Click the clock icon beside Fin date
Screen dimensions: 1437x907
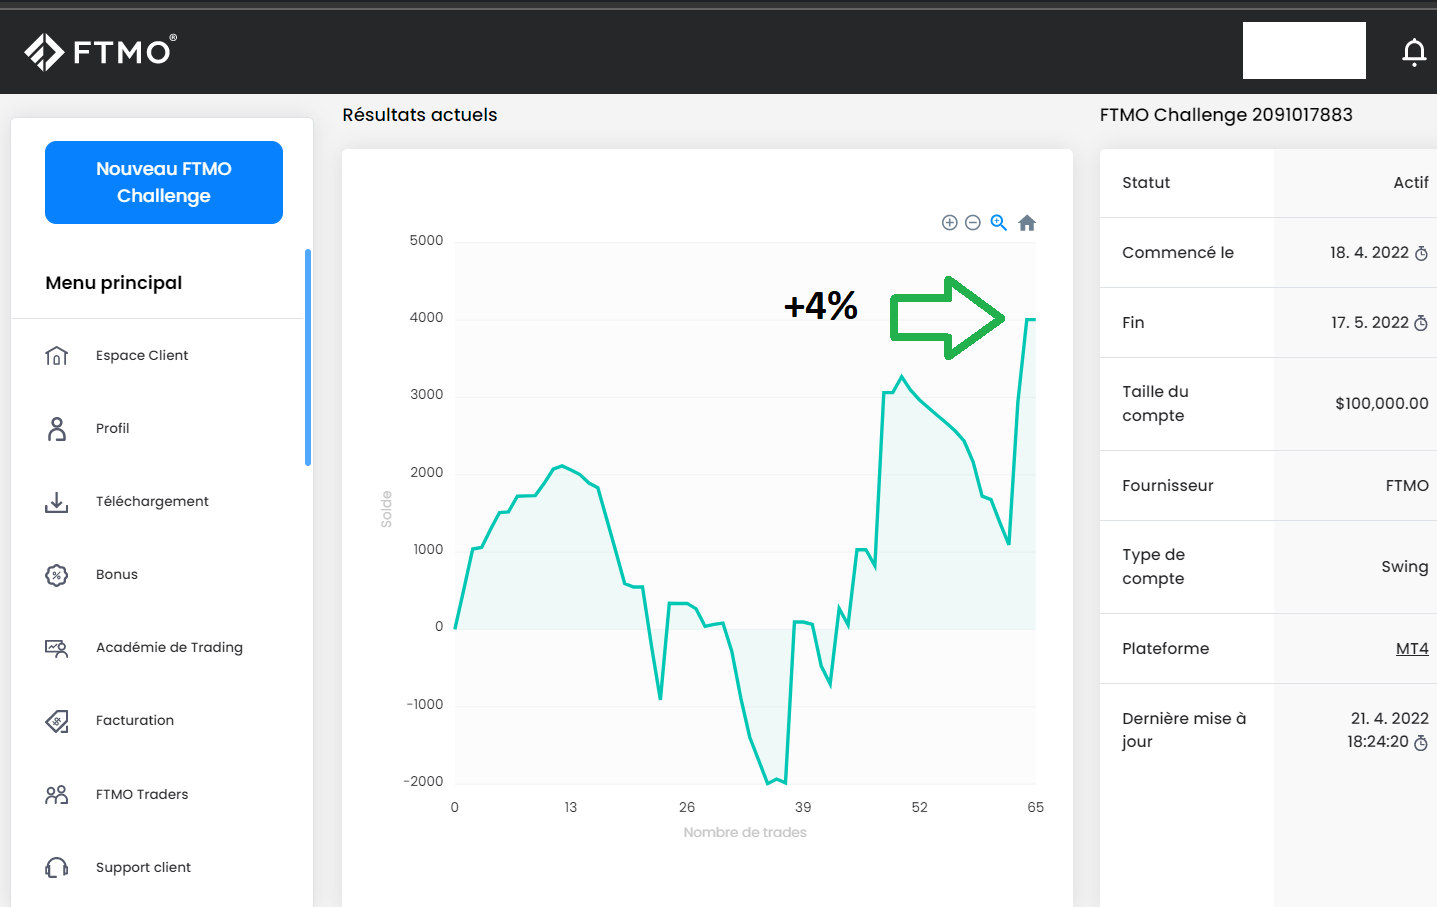click(x=1421, y=324)
